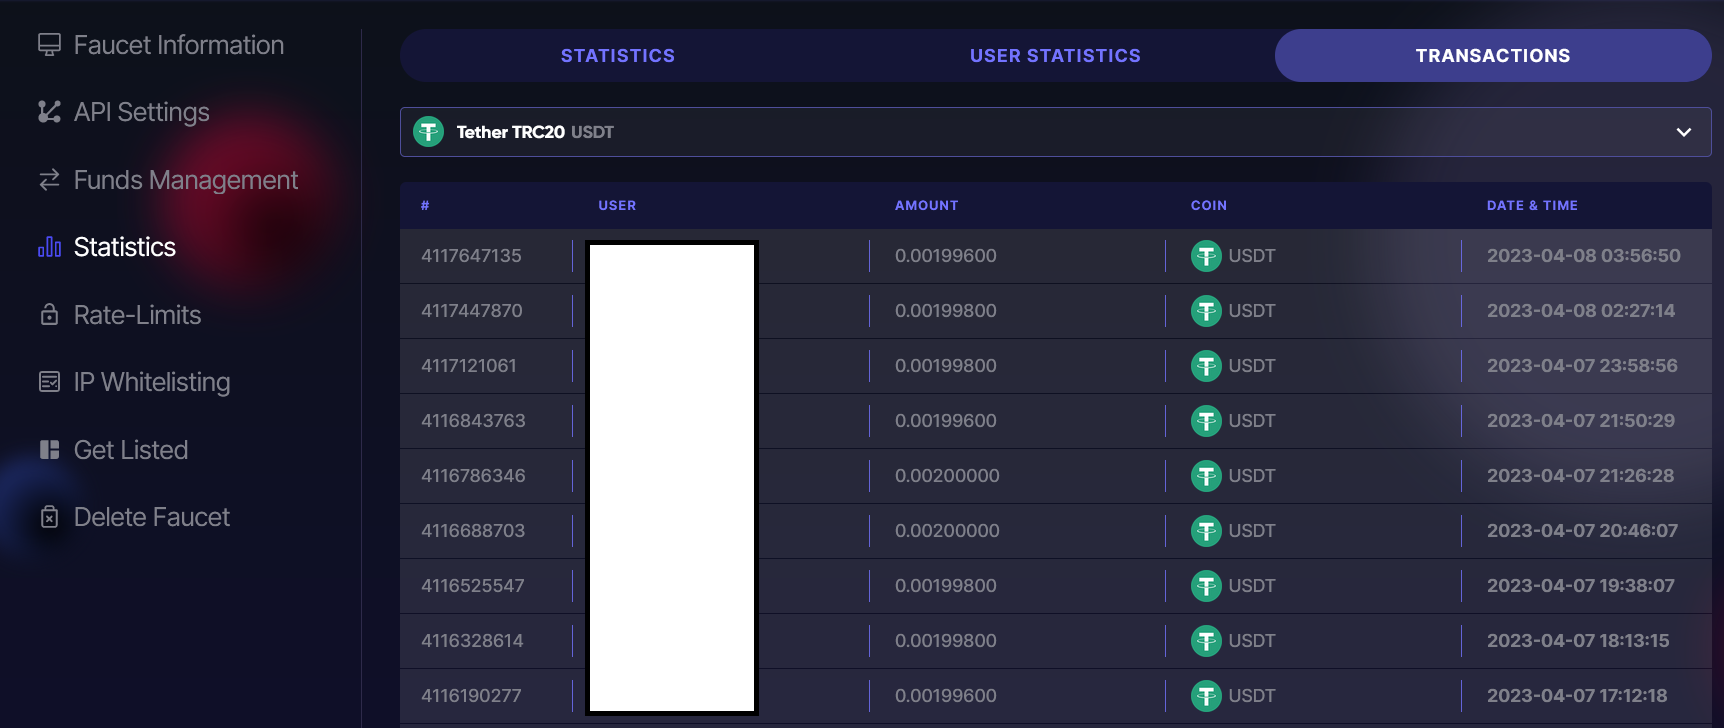Expand coin selector via chevron arrow
1724x728 pixels.
1684,132
